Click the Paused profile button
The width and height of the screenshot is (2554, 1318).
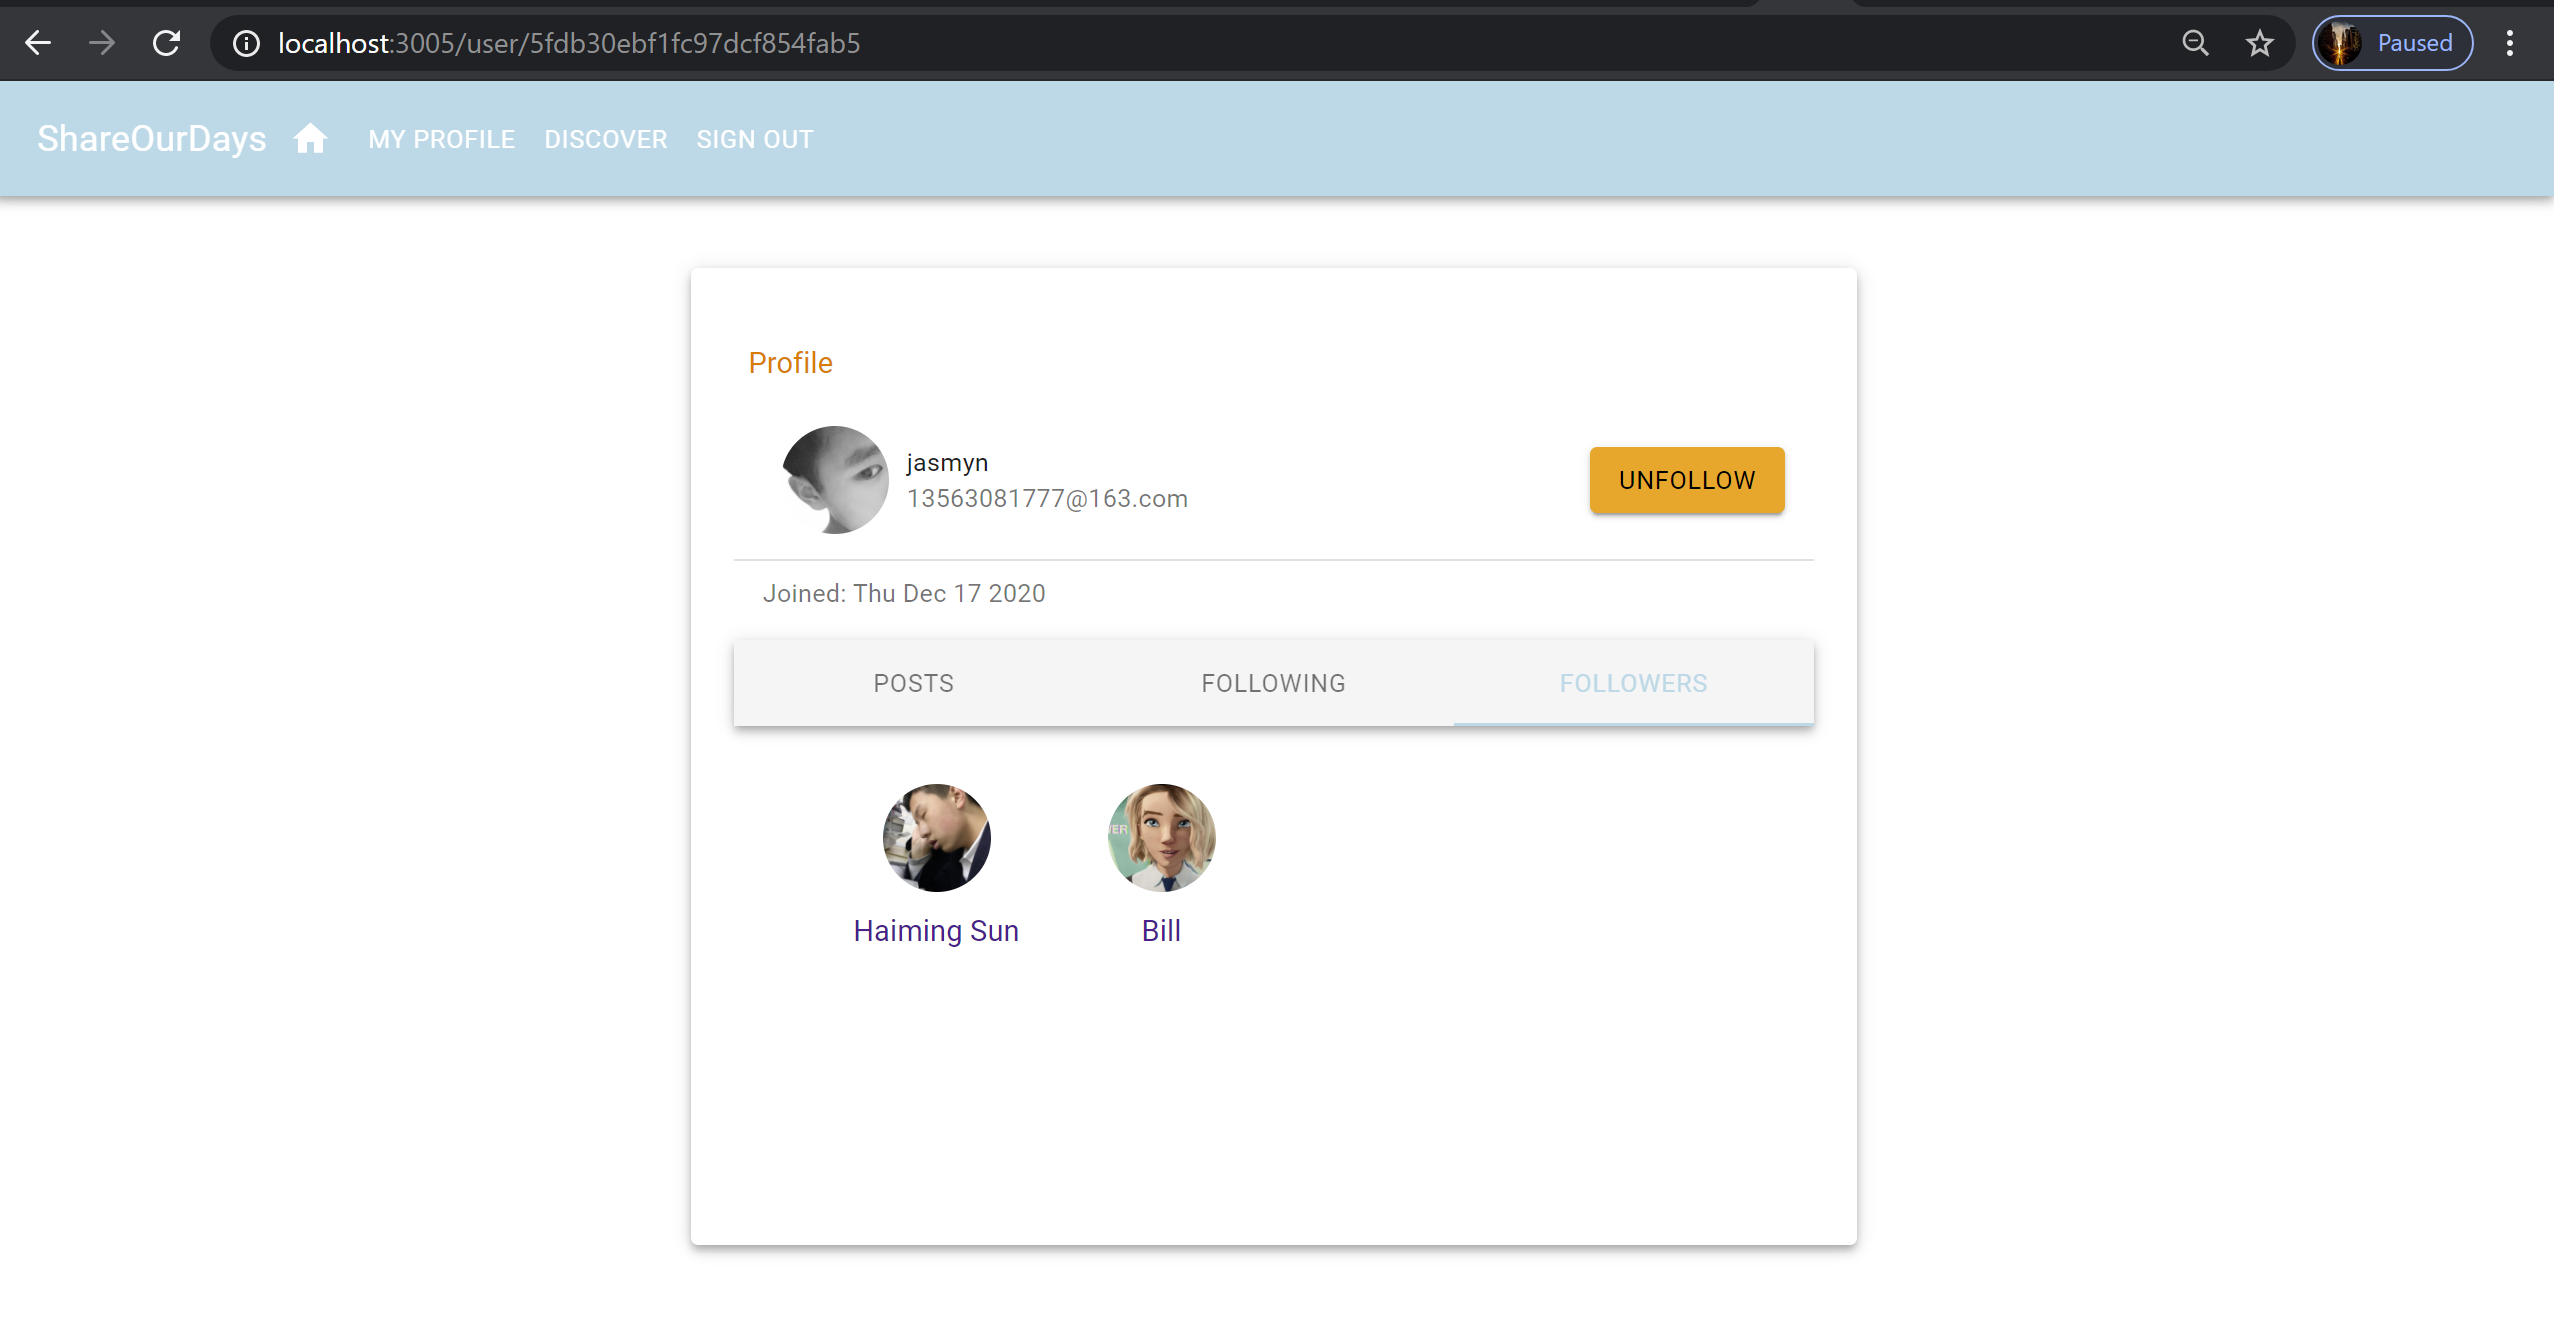[2392, 43]
